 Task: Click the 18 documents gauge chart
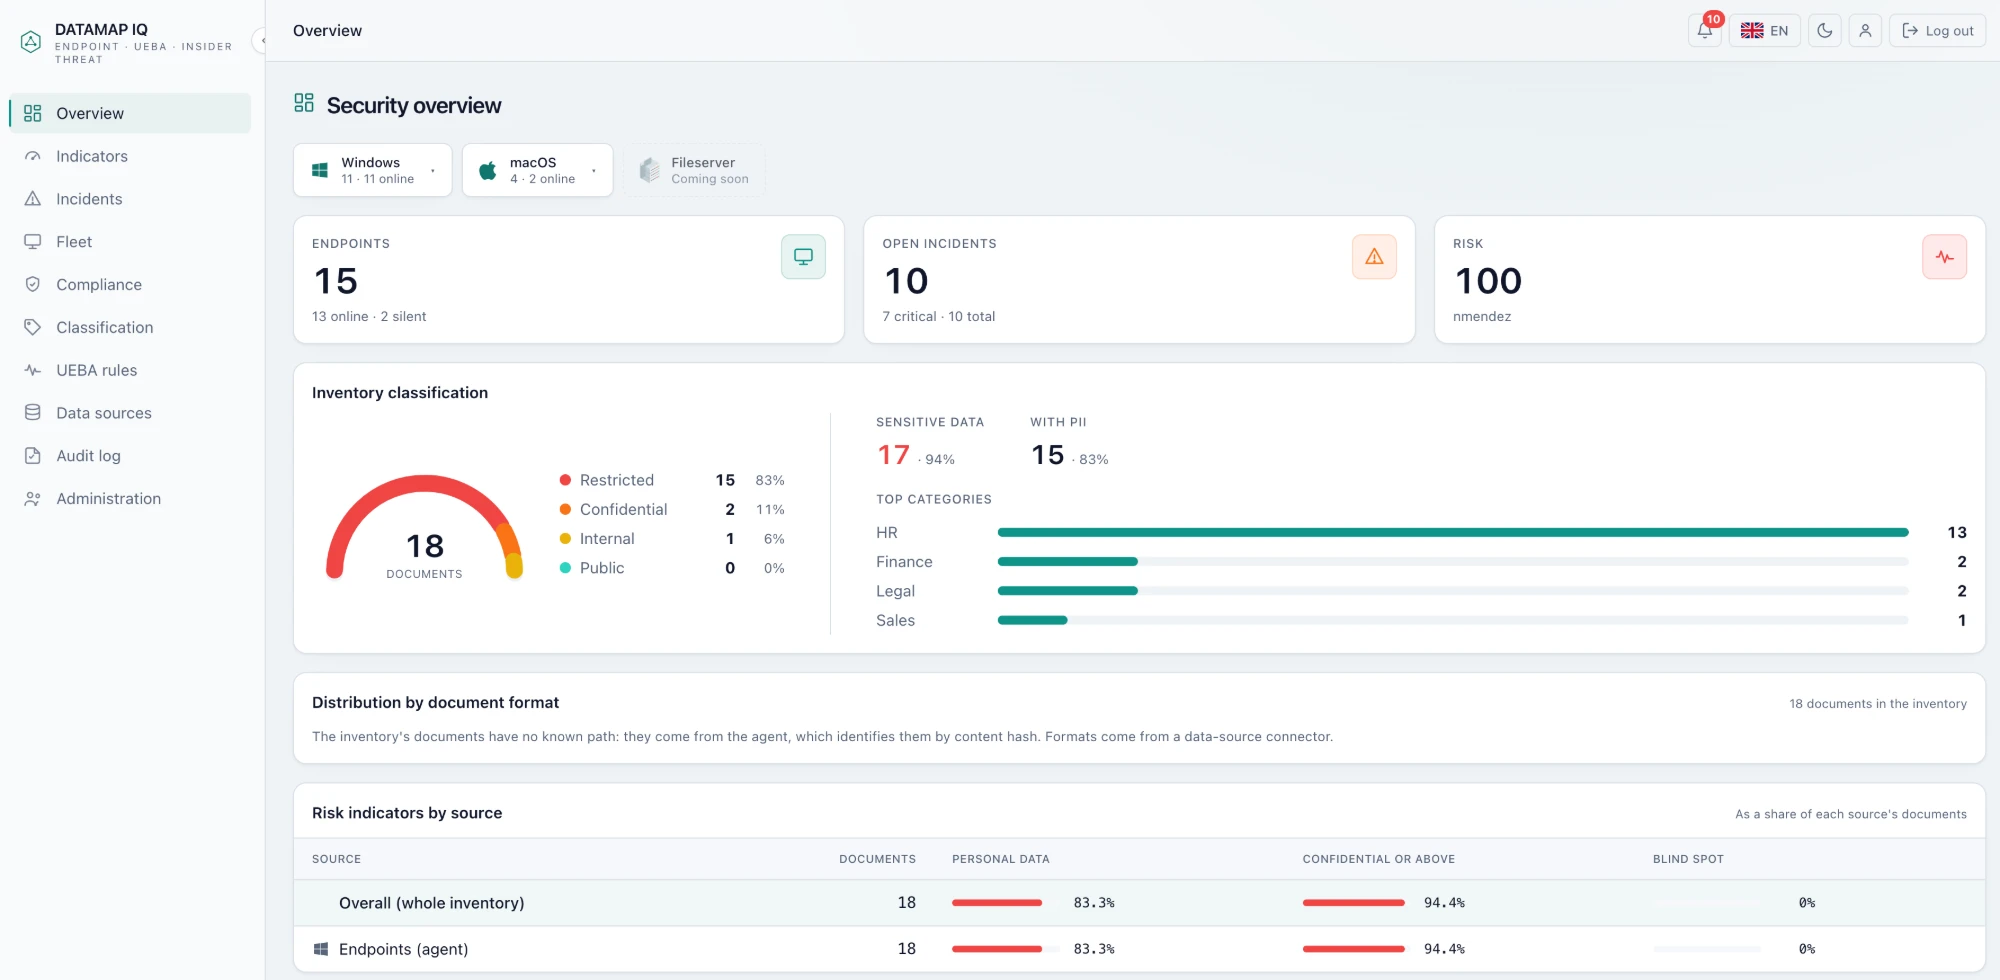[424, 527]
